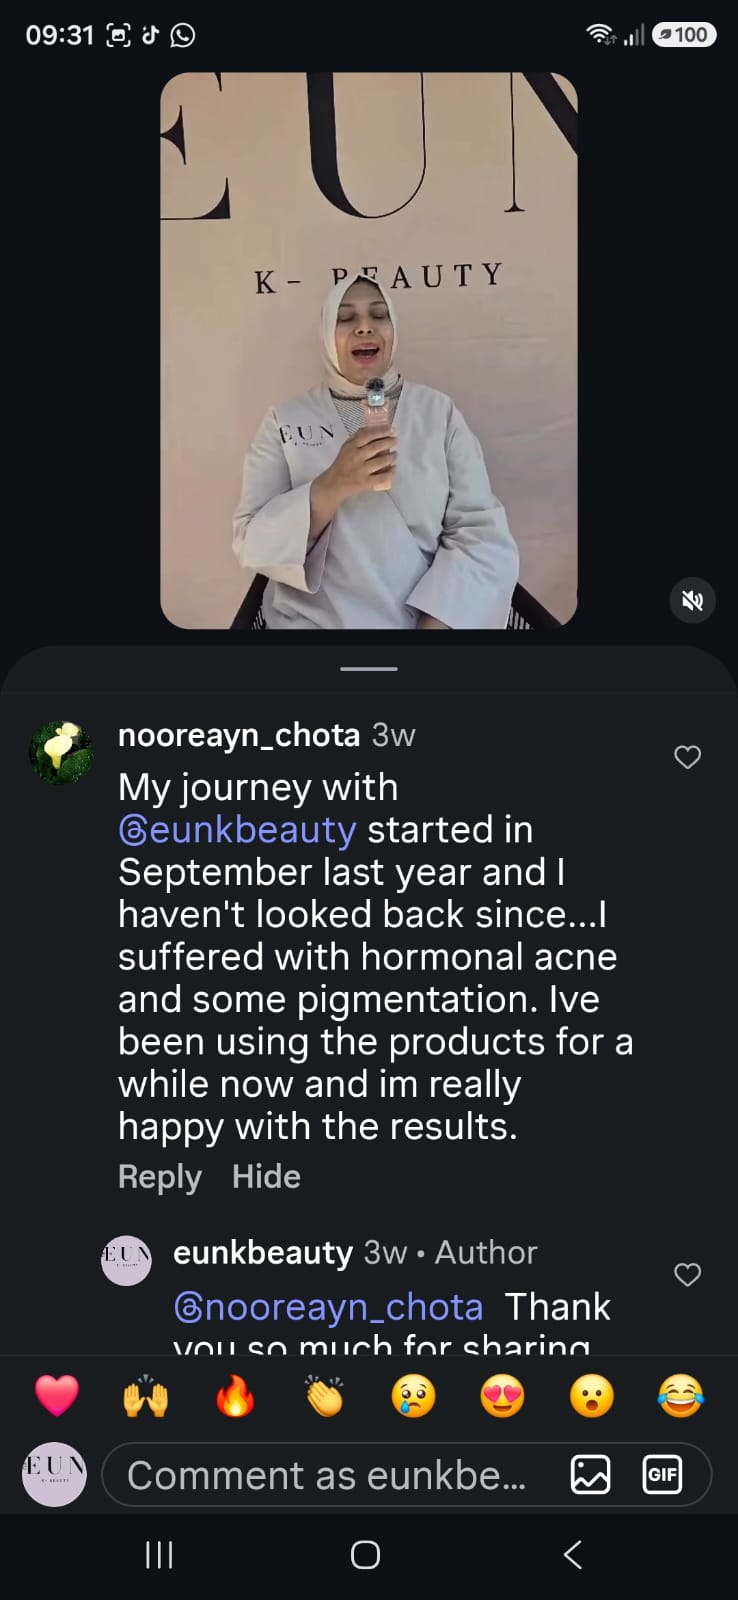Viewport: 738px width, 1600px height.
Task: Send the clapping hands emoji
Action: point(324,1395)
